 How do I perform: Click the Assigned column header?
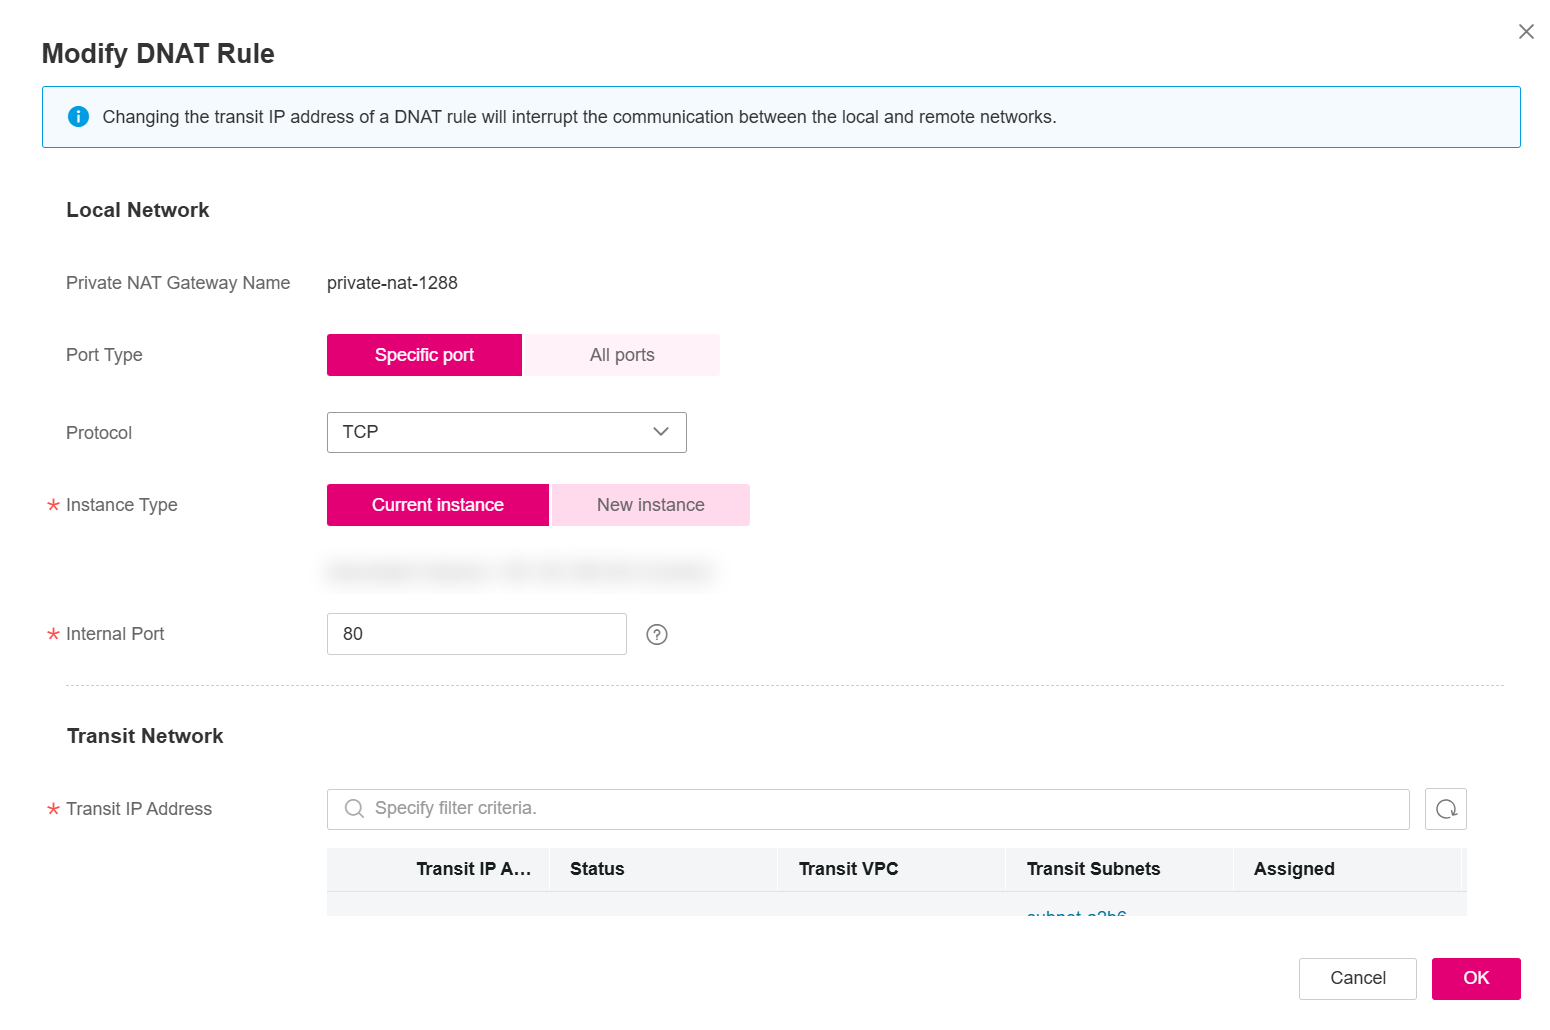point(1294,869)
